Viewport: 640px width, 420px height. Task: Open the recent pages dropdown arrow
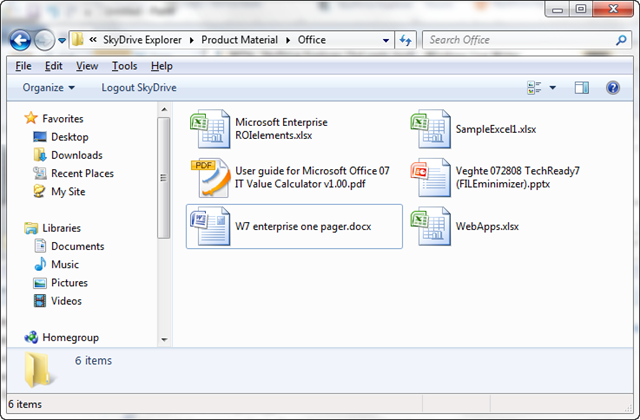pos(63,40)
